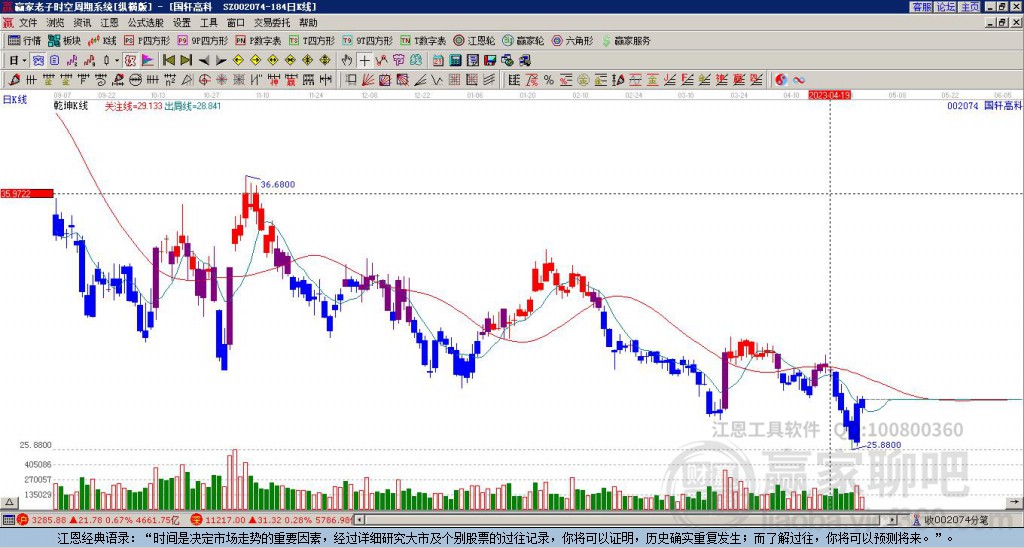Open the 设置 menu
1024x548 pixels.
[182, 23]
